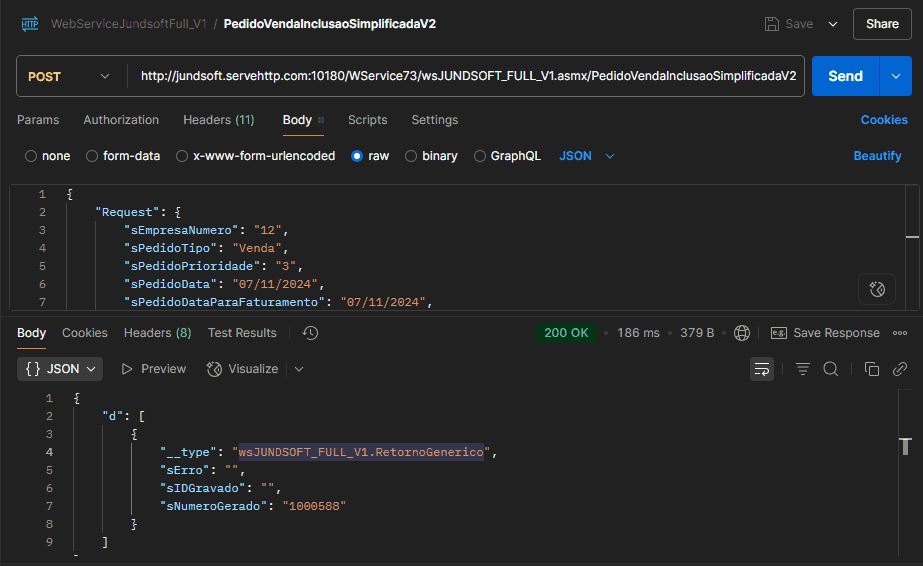Click the response history clock icon
Screen dimensions: 923x566
pos(310,333)
